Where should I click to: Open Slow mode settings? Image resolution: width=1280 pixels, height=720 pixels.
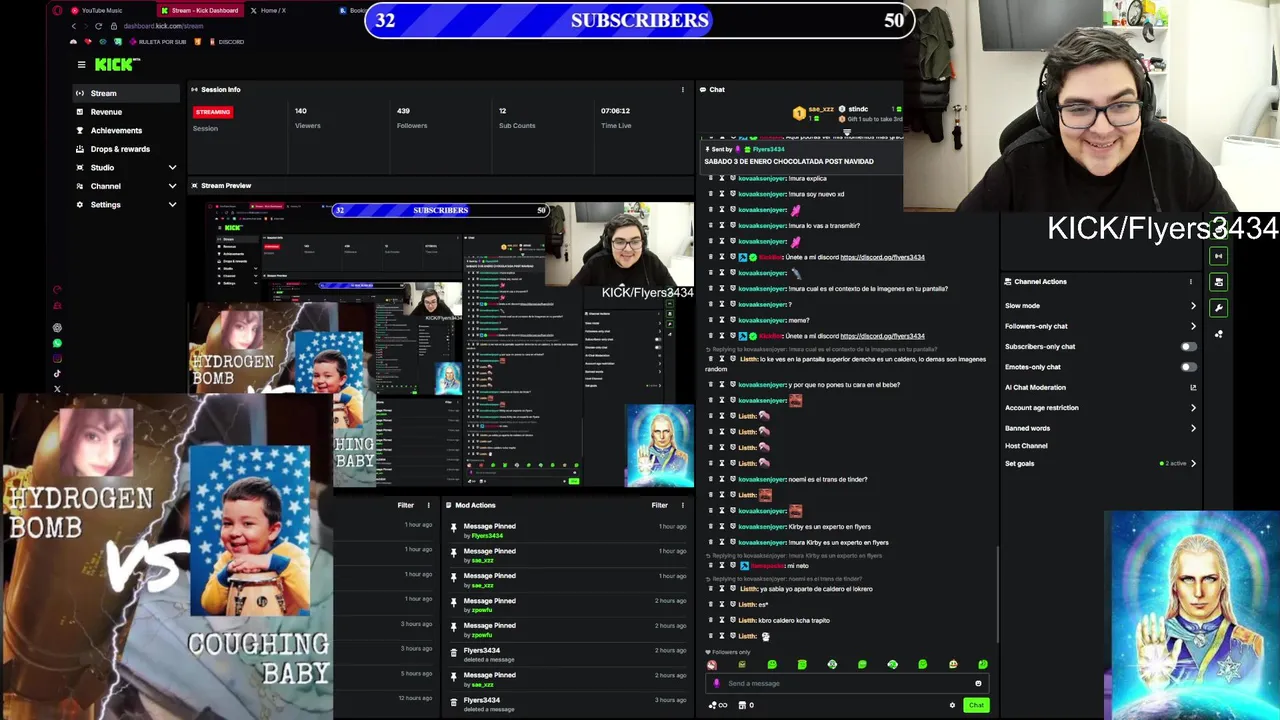click(x=1100, y=306)
